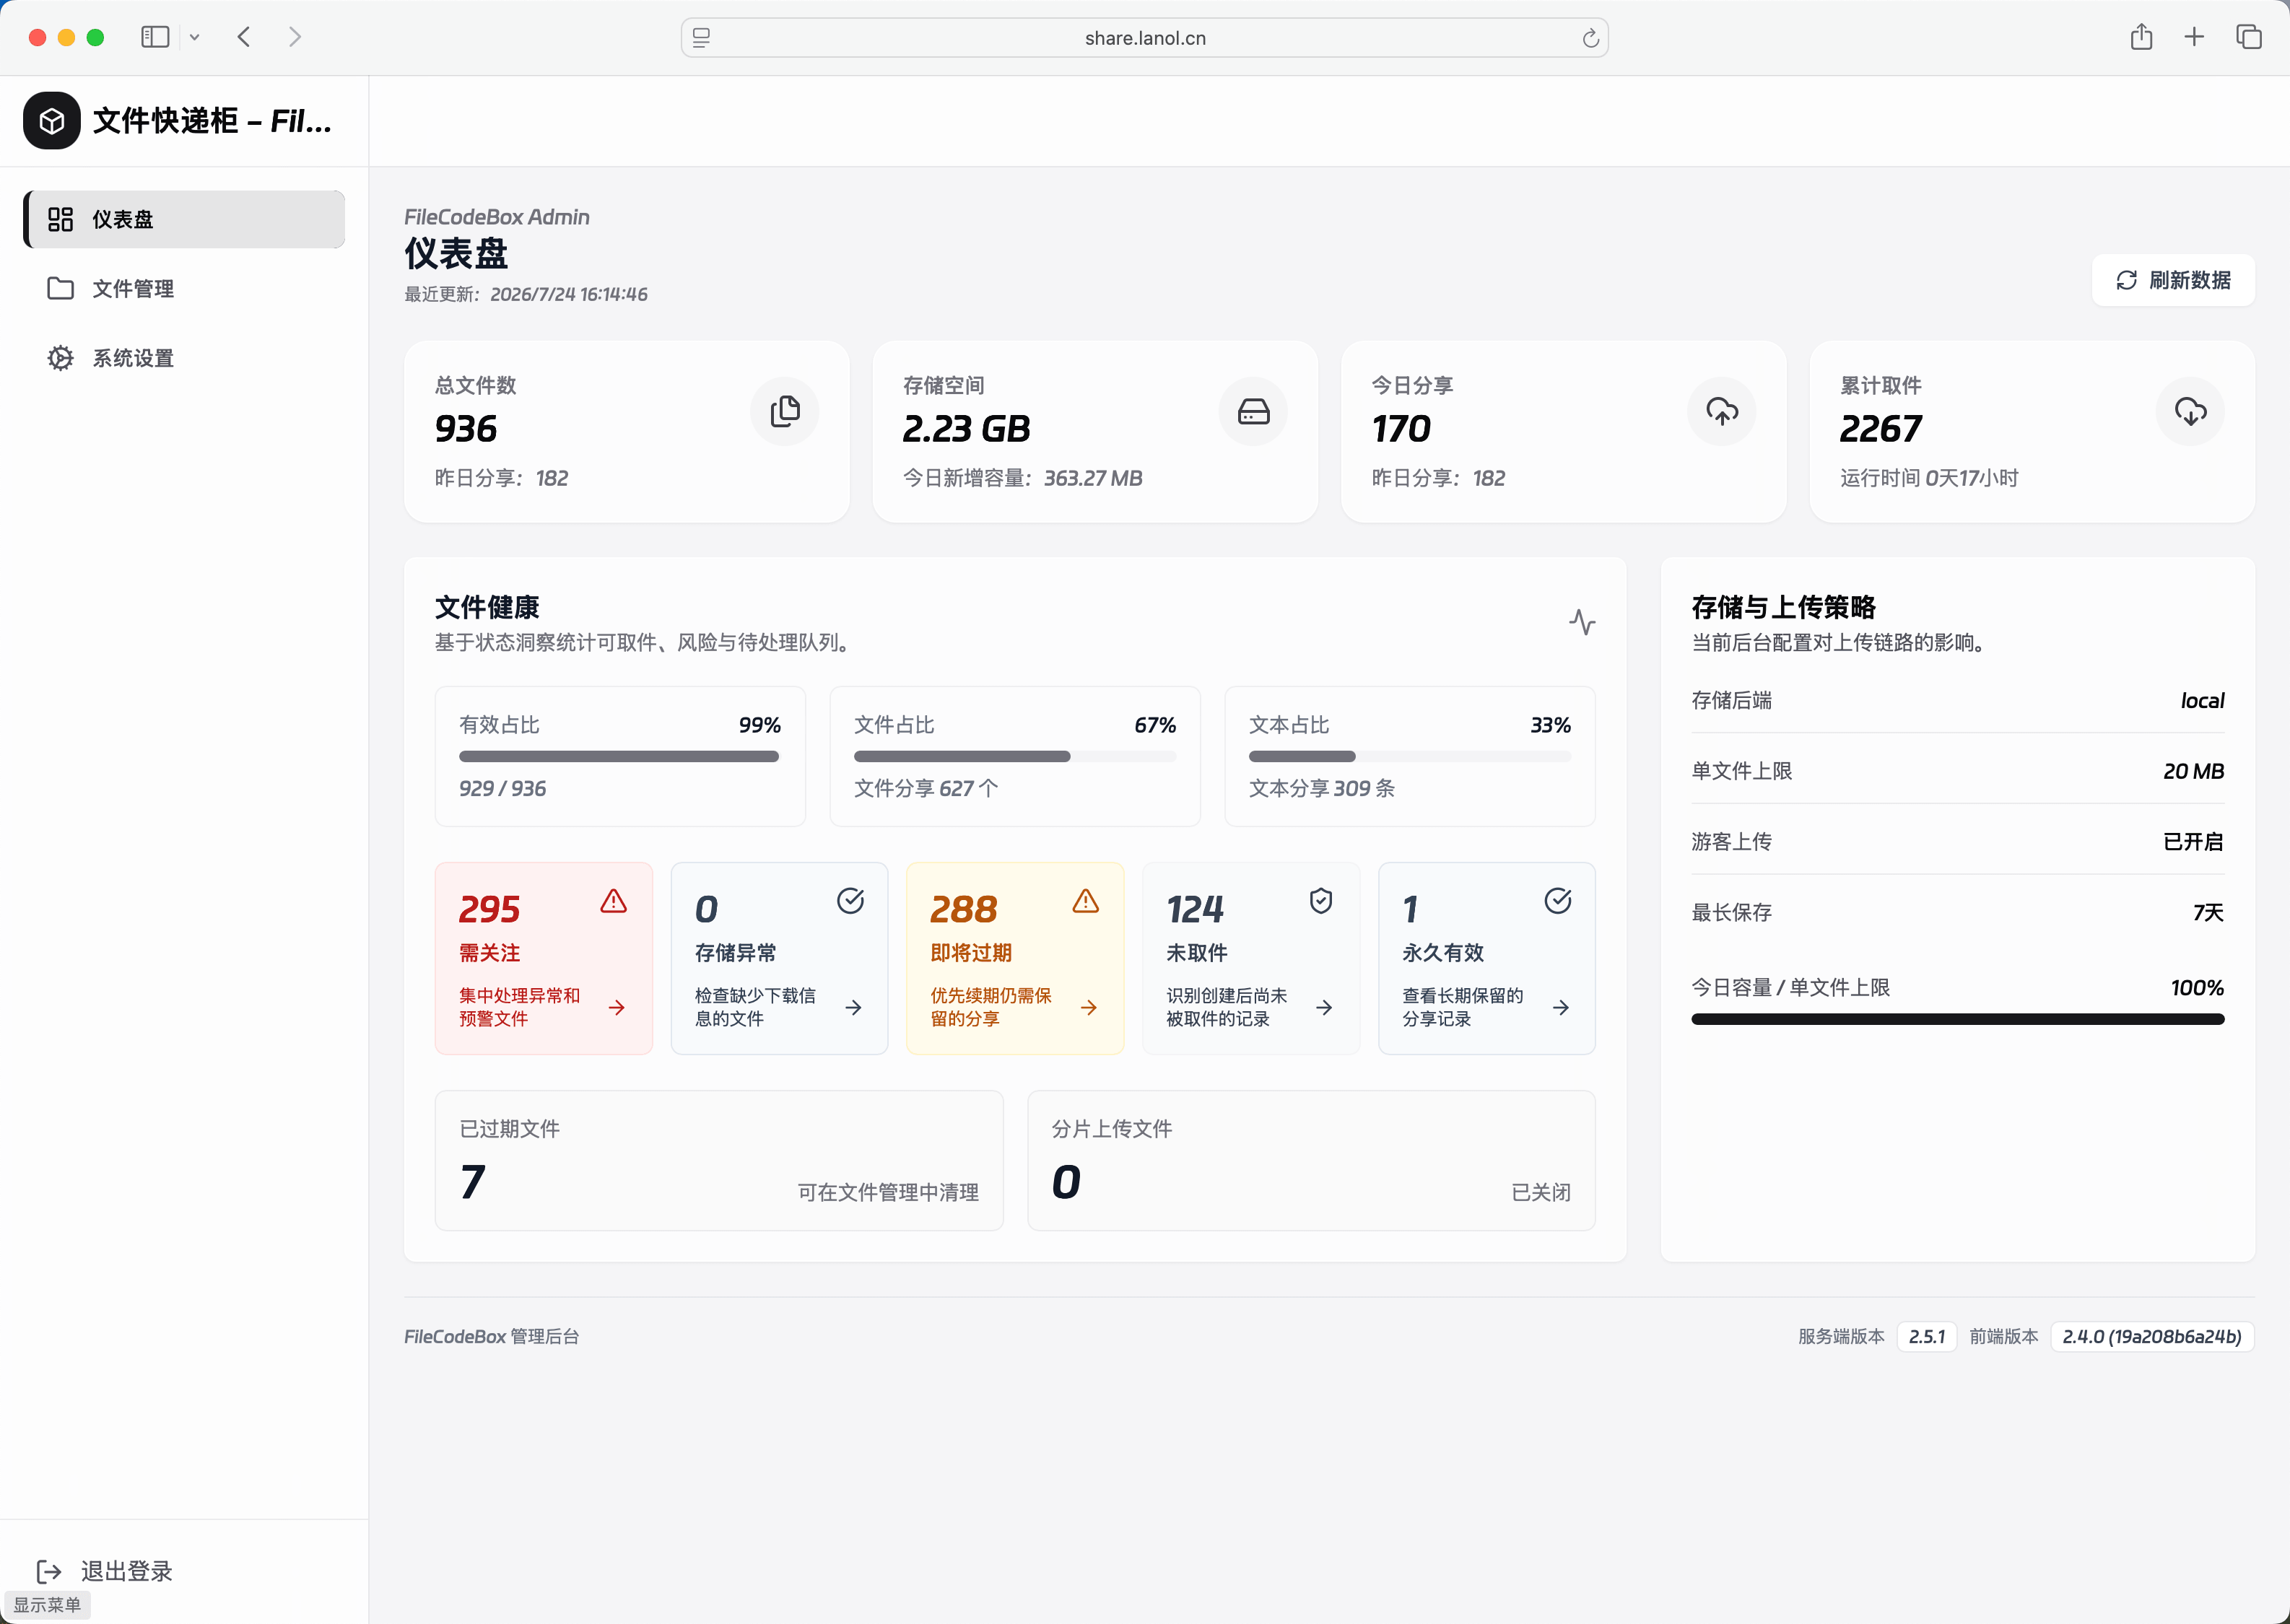Click the orange warning triangle on 即将过期 card
Viewport: 2290px width, 1624px height.
click(x=1086, y=901)
